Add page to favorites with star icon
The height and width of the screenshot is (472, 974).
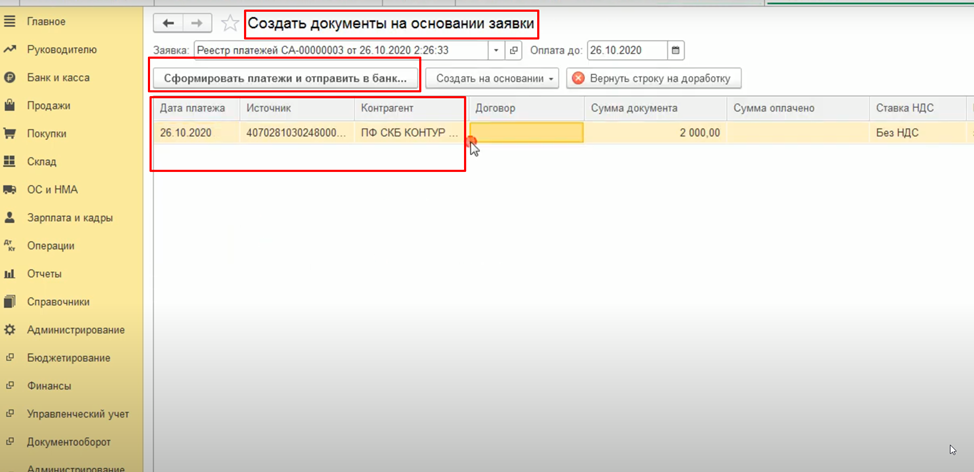point(230,24)
